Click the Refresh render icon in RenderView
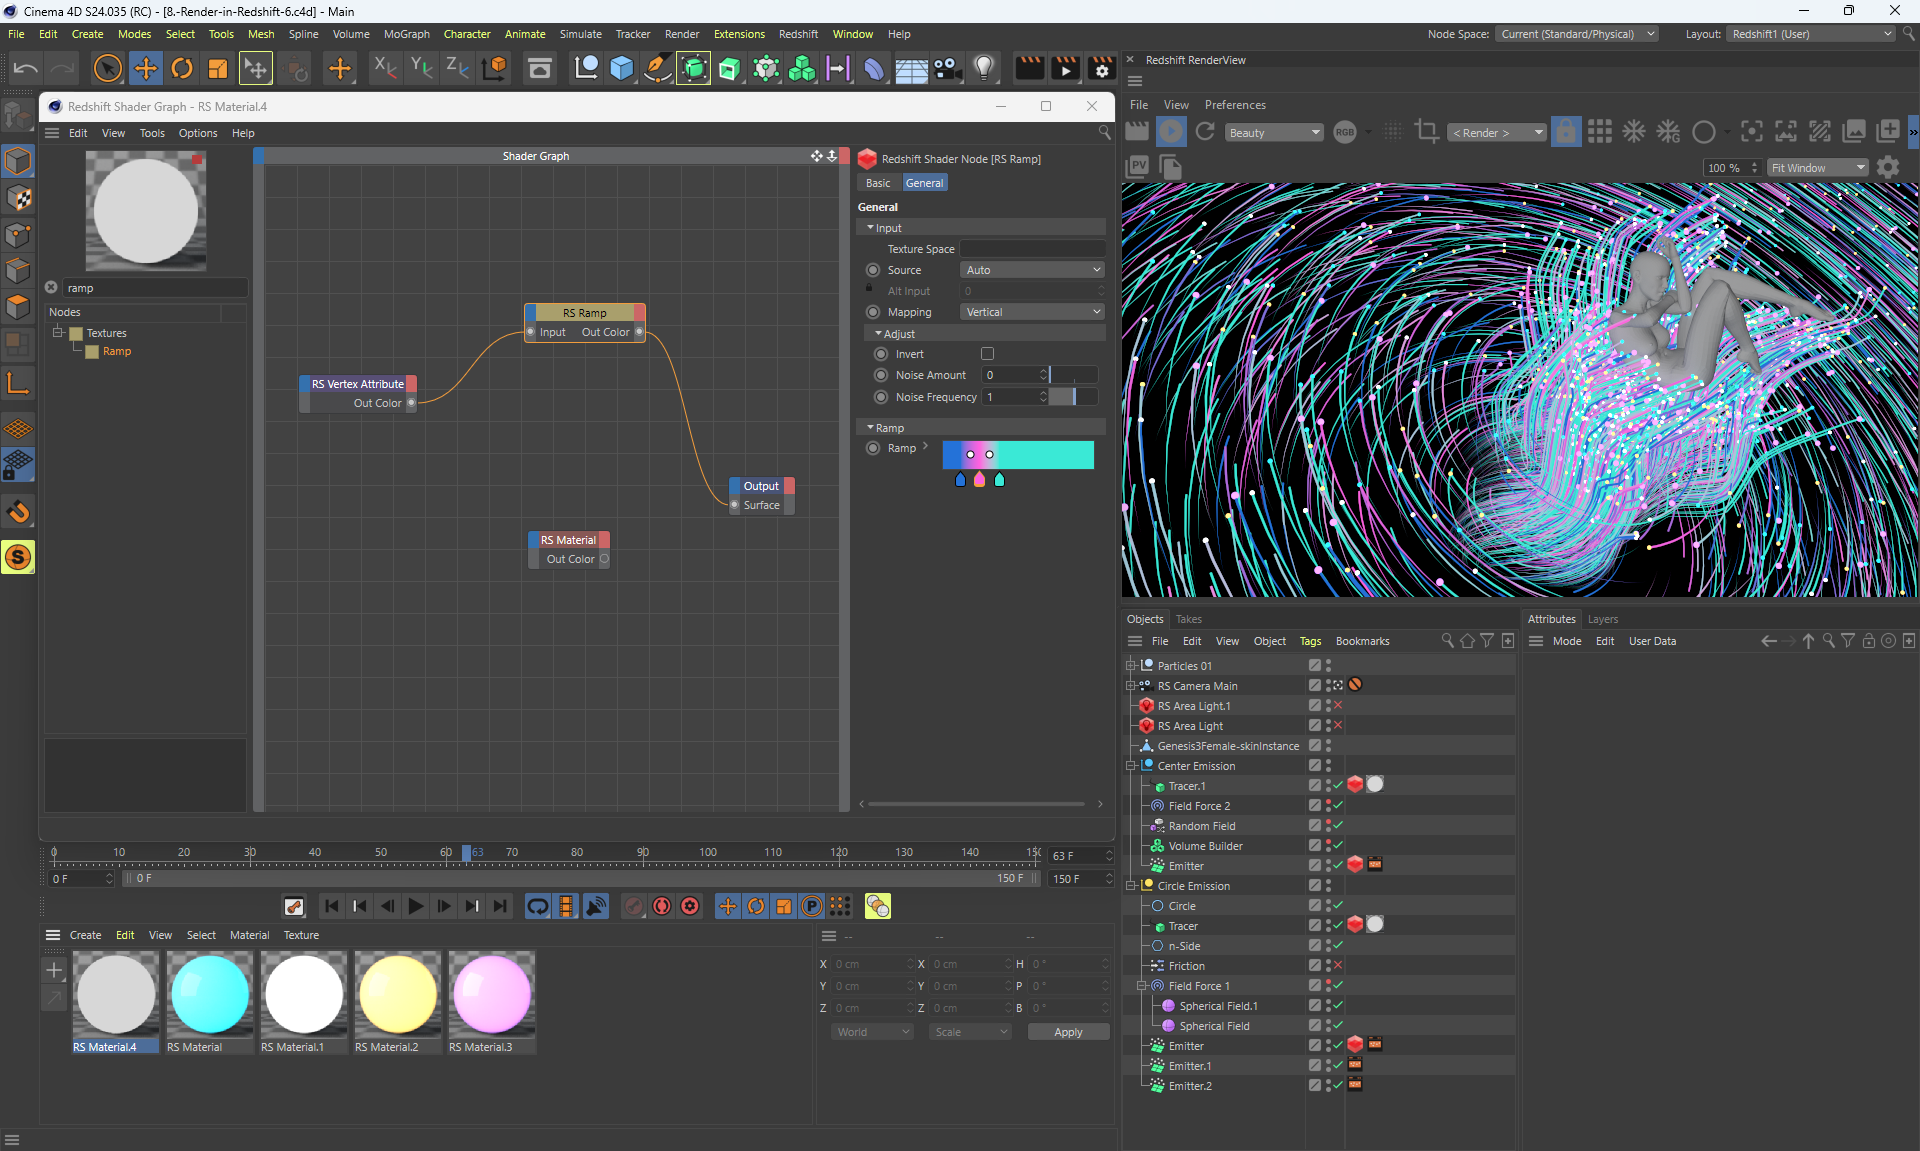The width and height of the screenshot is (1920, 1151). click(x=1205, y=132)
